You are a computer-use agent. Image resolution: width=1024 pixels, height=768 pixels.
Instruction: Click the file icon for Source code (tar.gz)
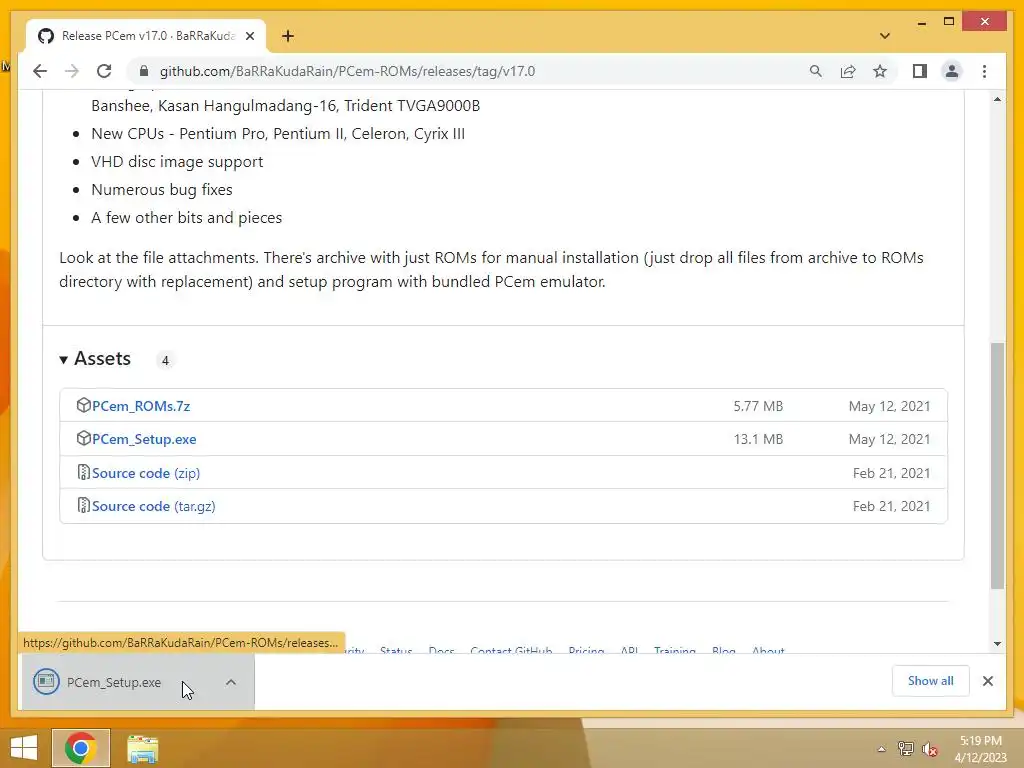click(x=84, y=505)
